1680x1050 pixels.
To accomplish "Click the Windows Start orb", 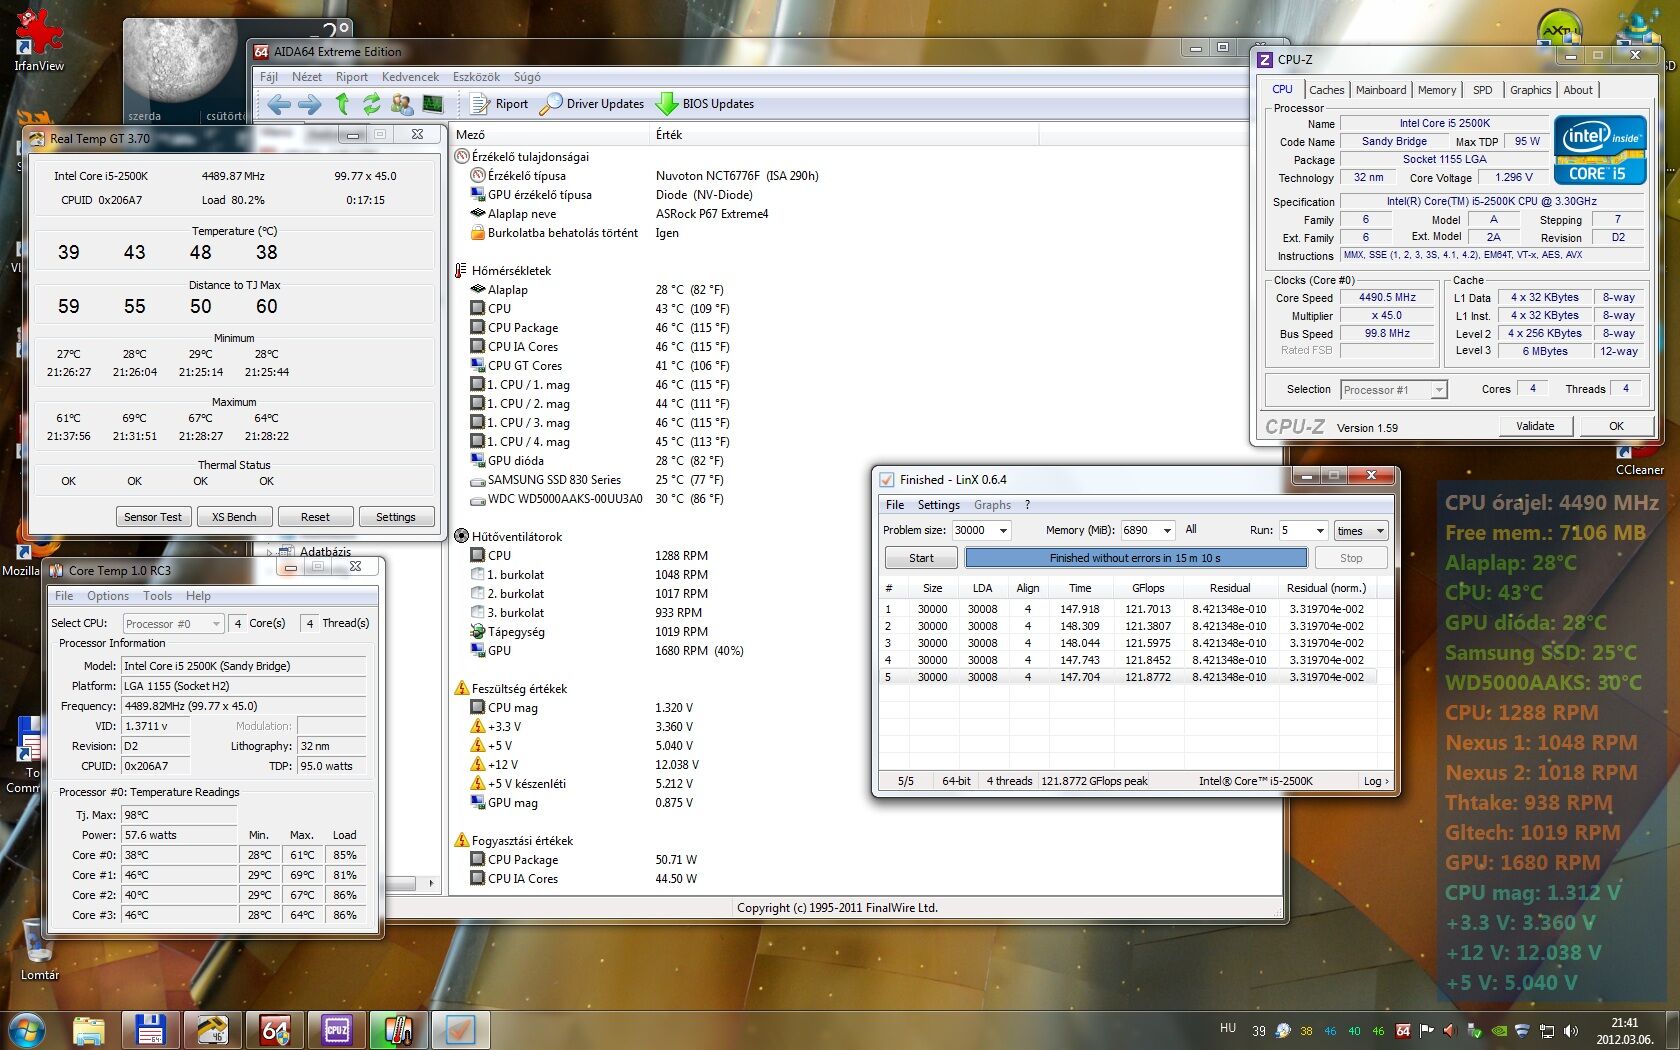I will point(26,1029).
